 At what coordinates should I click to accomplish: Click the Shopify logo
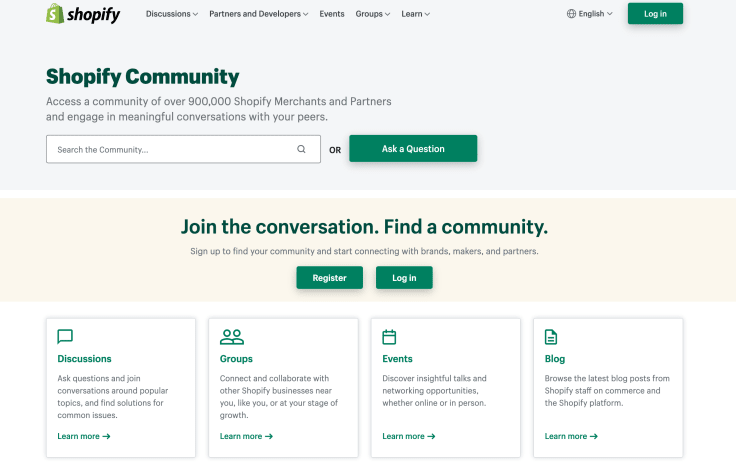click(x=83, y=14)
